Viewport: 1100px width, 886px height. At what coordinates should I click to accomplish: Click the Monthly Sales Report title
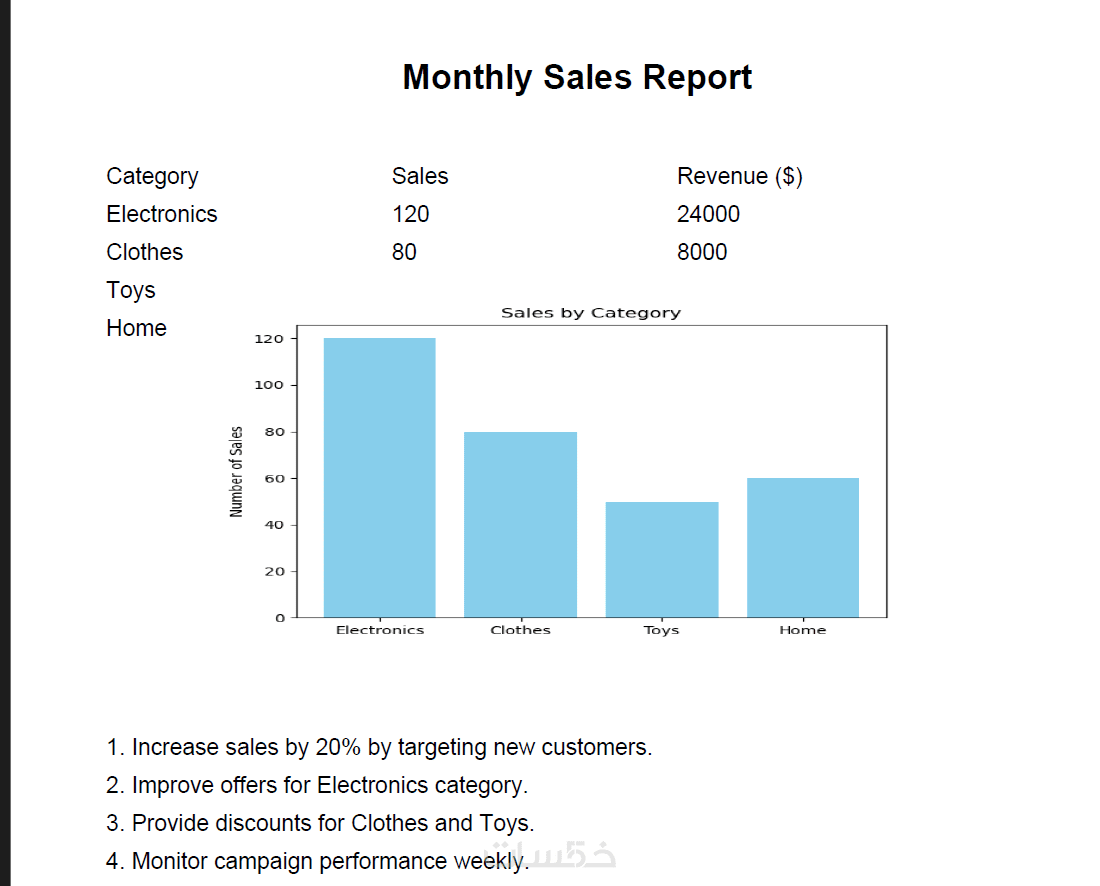(x=577, y=77)
